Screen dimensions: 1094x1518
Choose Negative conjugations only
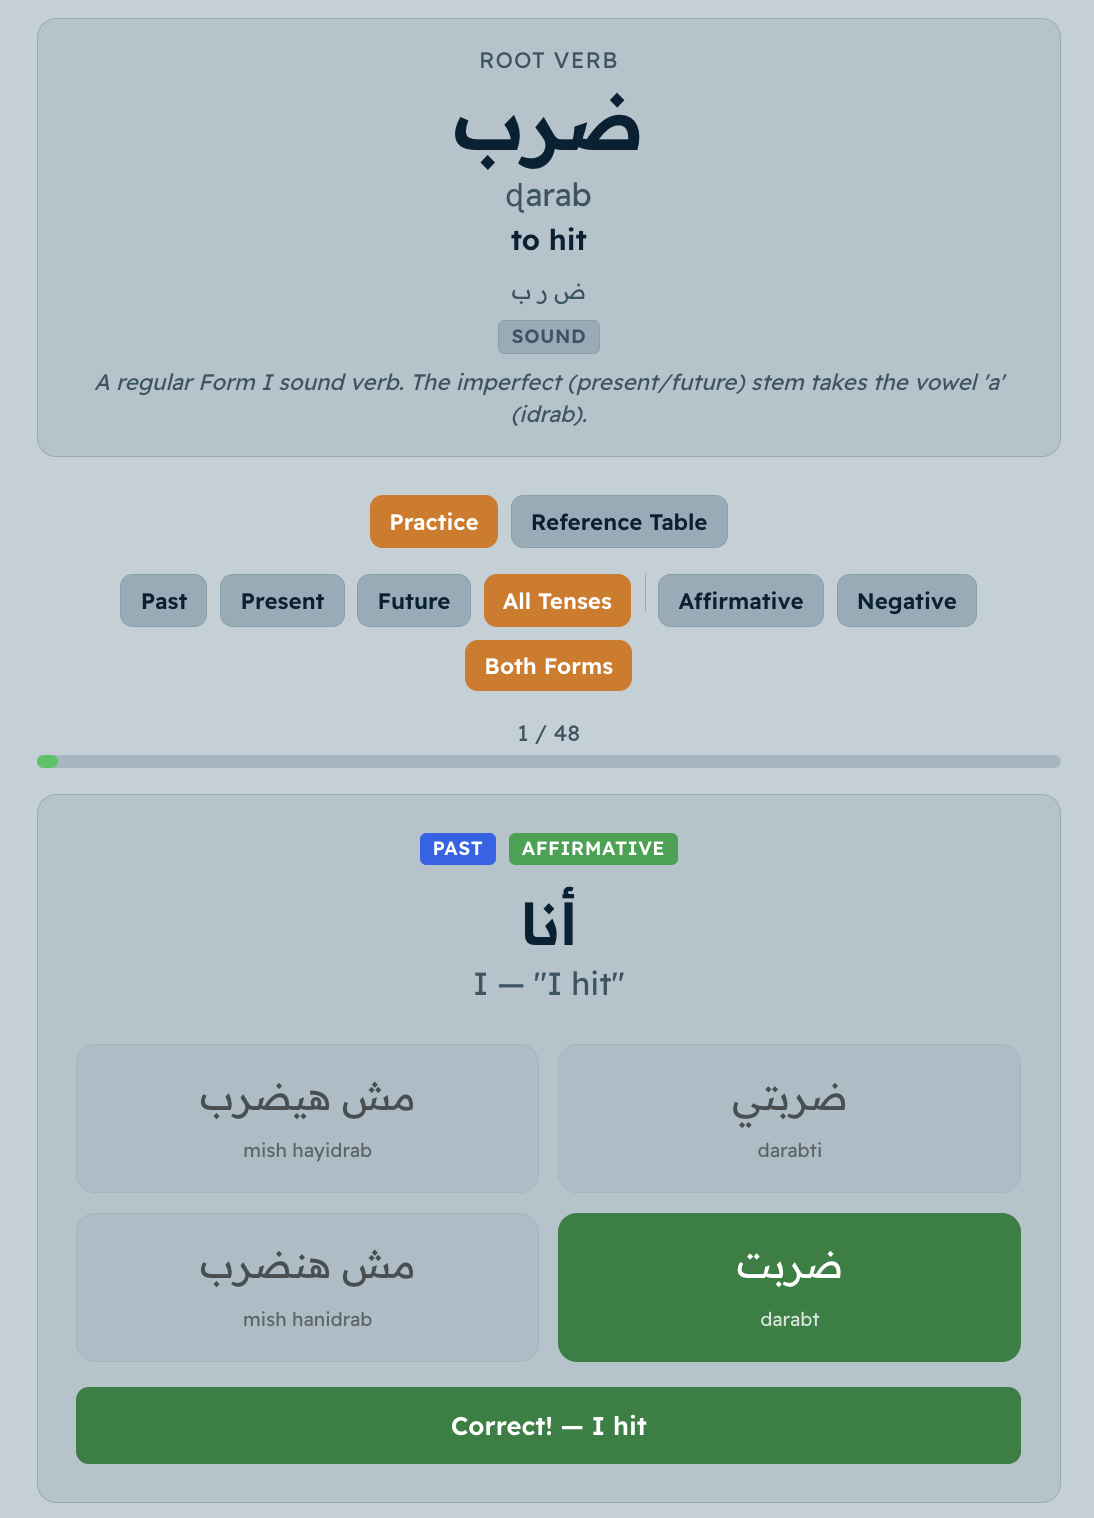(x=906, y=600)
